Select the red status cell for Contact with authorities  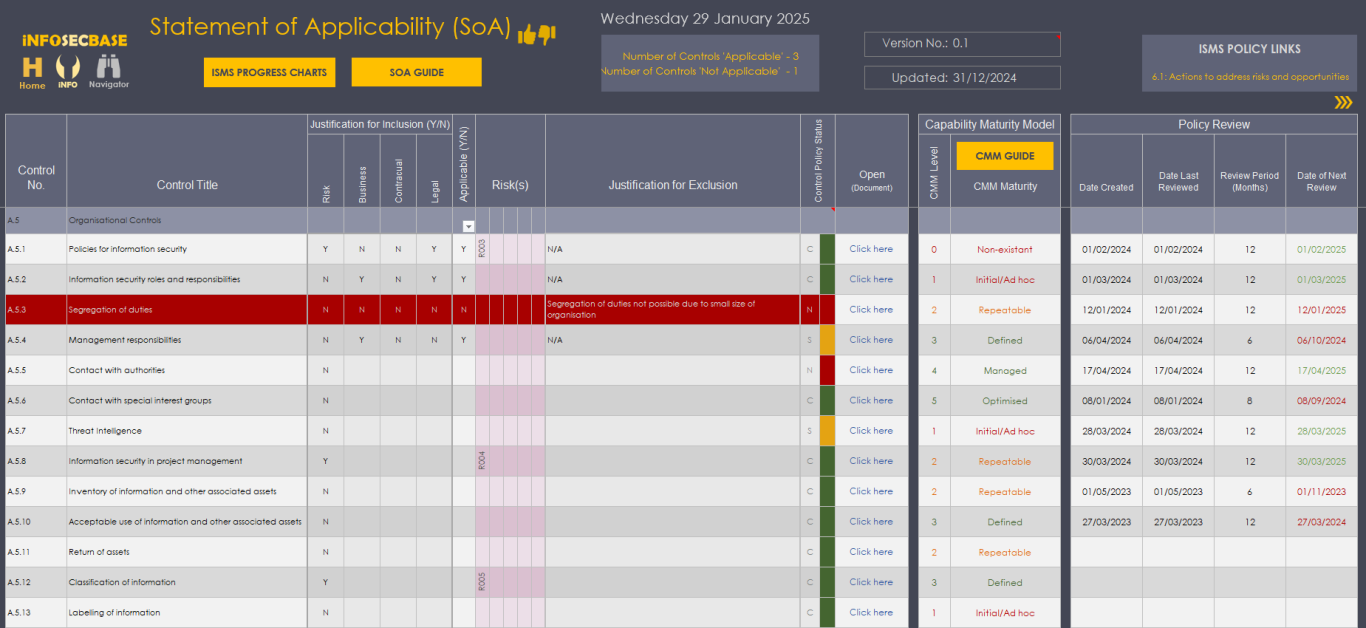coord(827,370)
